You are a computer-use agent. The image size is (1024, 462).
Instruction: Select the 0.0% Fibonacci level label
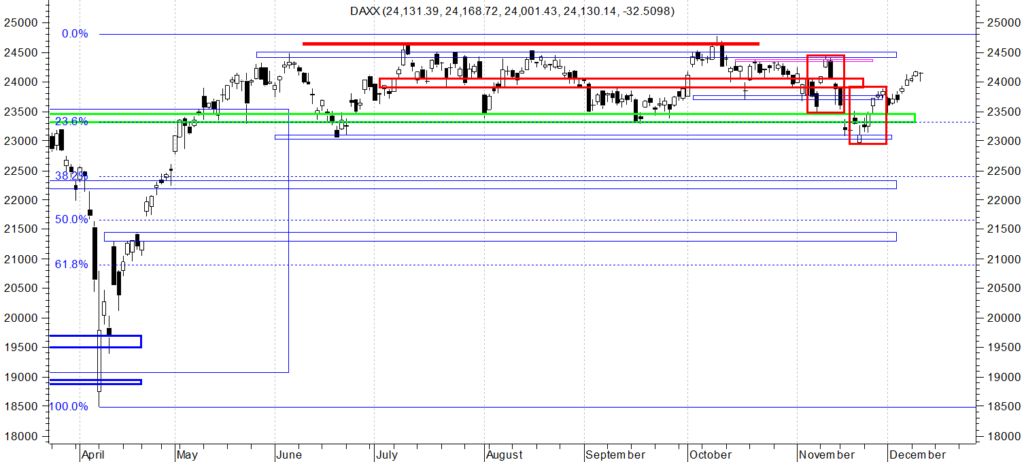tap(75, 34)
